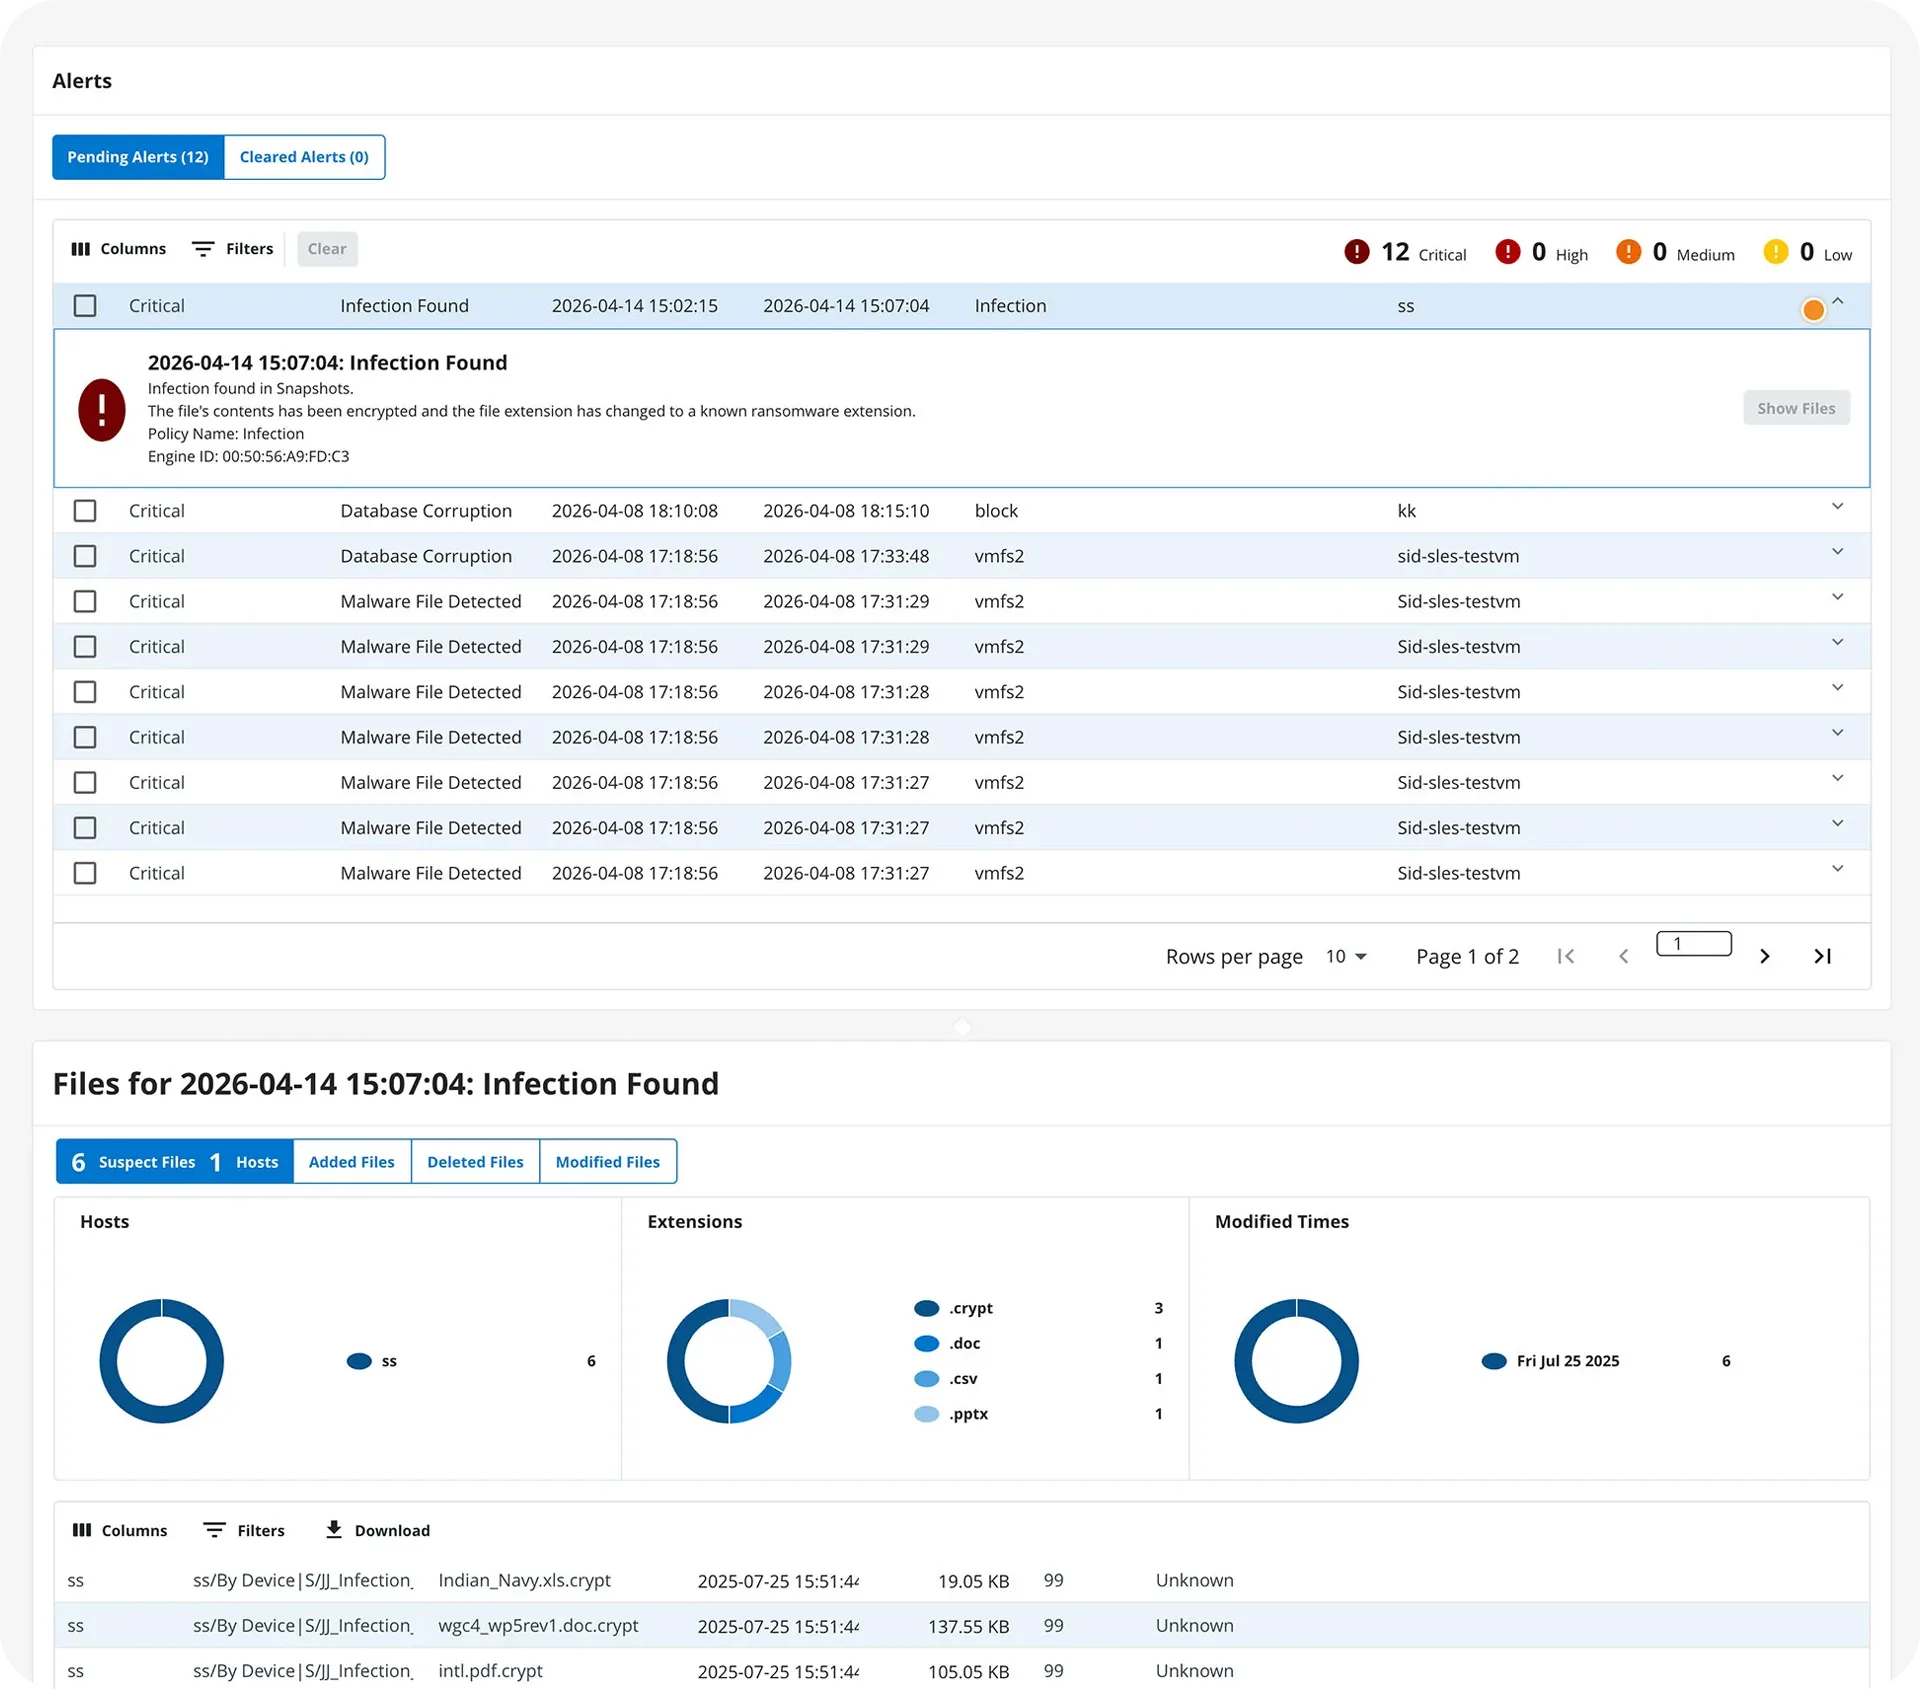Tick the checkbox for the last Malware row
1920x1689 pixels.
tap(85, 873)
